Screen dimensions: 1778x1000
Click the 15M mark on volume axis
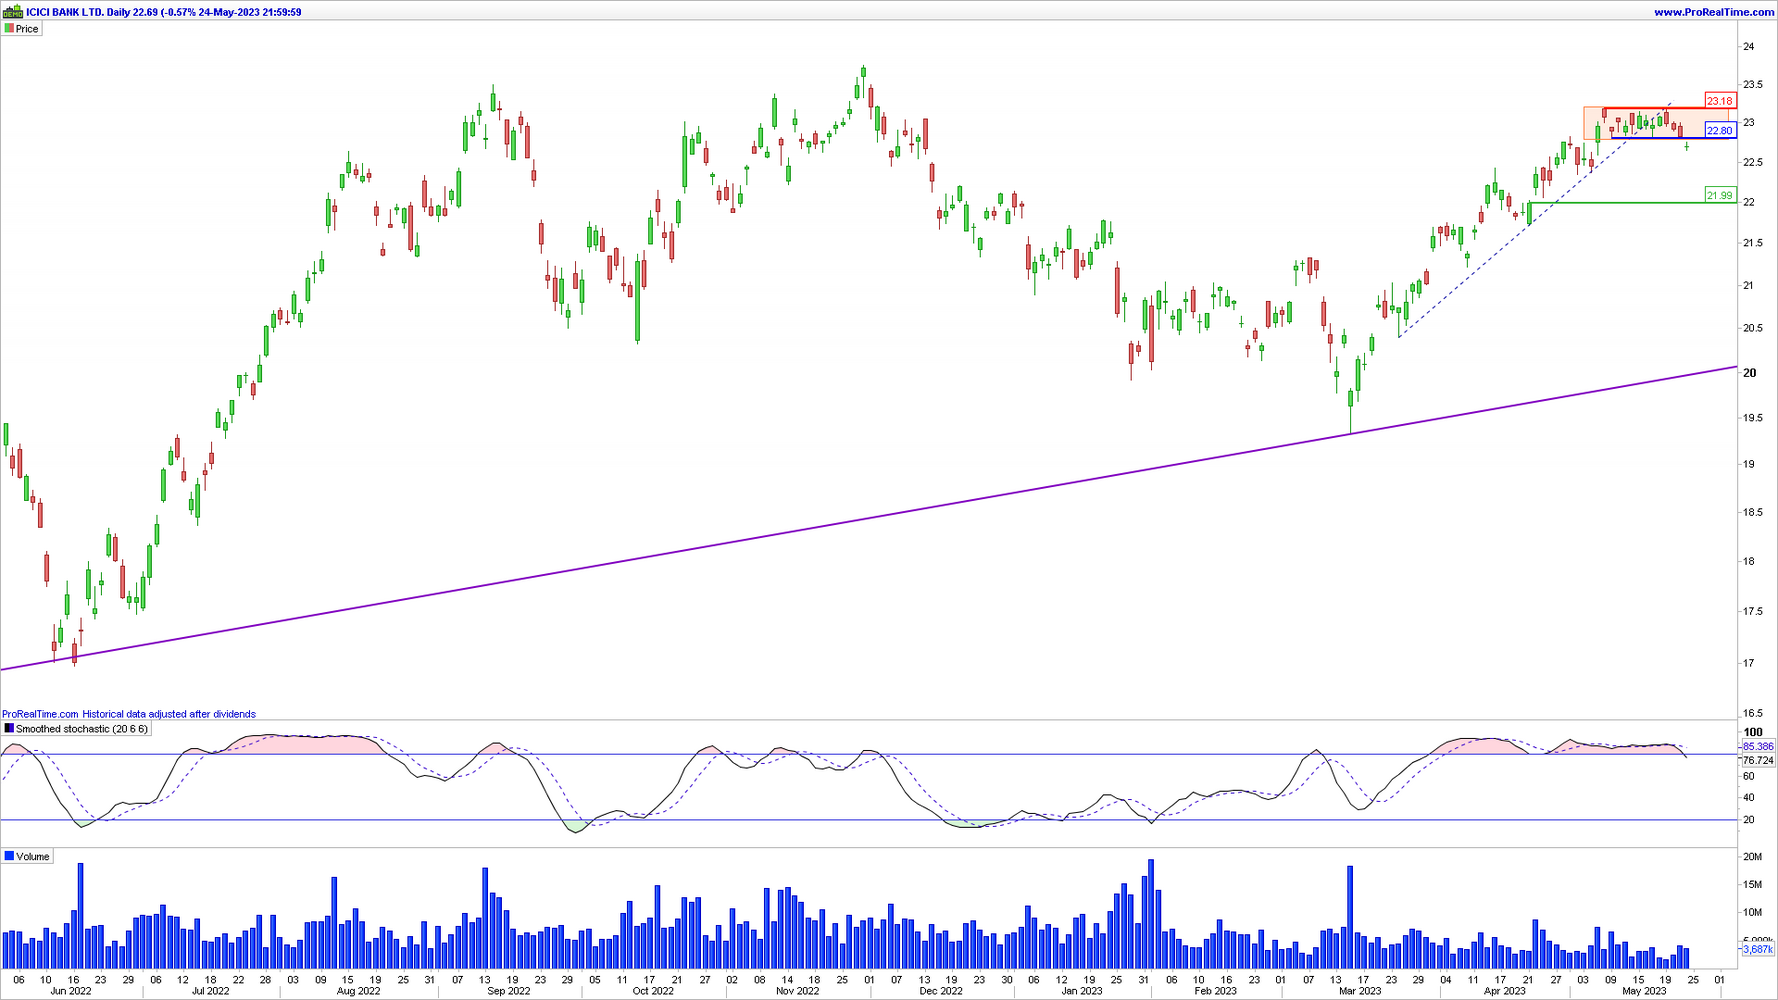(1753, 885)
